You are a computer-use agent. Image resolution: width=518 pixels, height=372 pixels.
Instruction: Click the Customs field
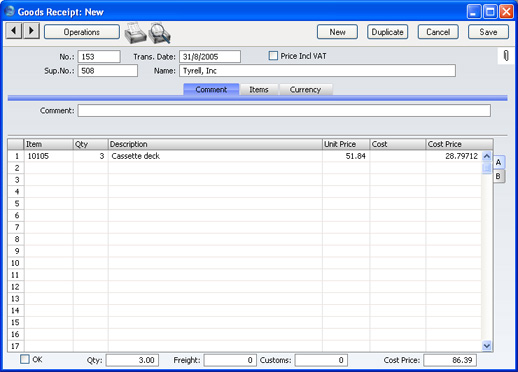pos(321,360)
